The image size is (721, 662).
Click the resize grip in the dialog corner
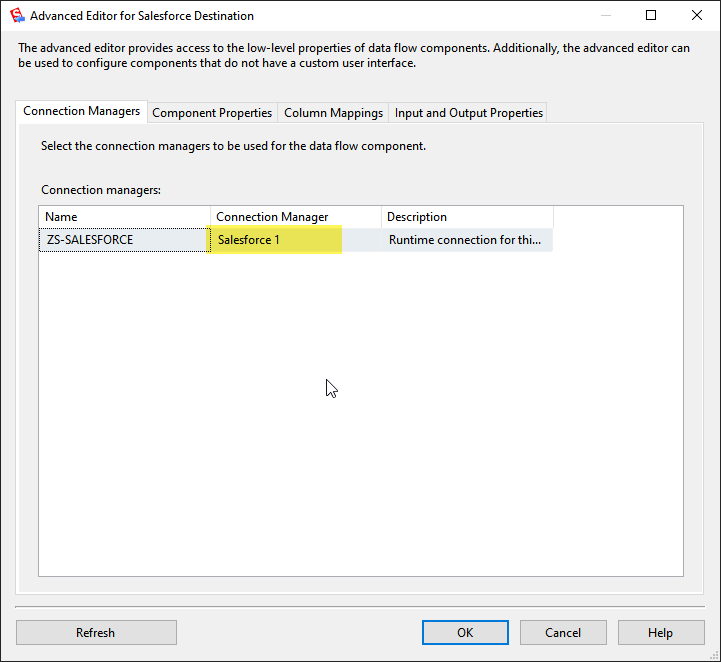[713, 654]
